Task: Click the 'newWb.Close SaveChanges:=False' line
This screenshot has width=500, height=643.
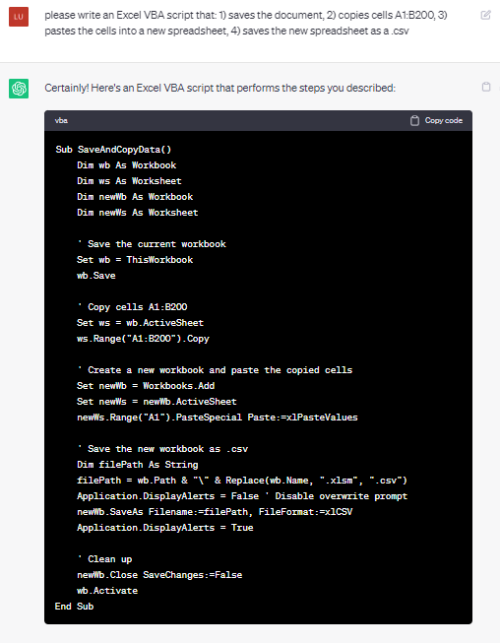Action: pos(160,575)
